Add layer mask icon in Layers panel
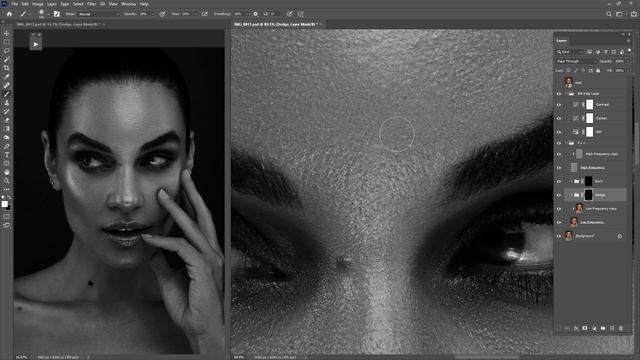The width and height of the screenshot is (640, 360). 584,328
